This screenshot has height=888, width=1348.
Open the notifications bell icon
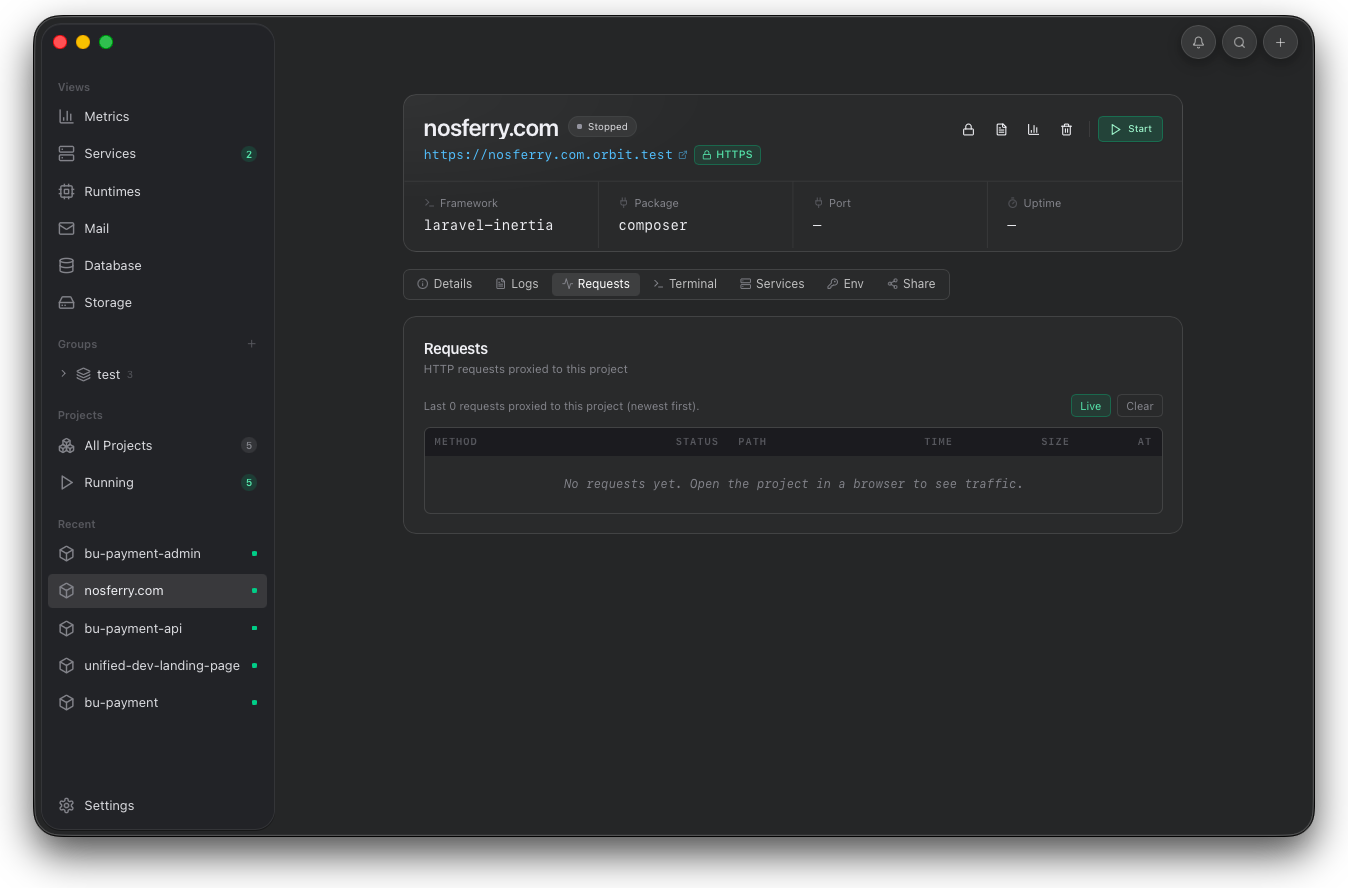1198,42
